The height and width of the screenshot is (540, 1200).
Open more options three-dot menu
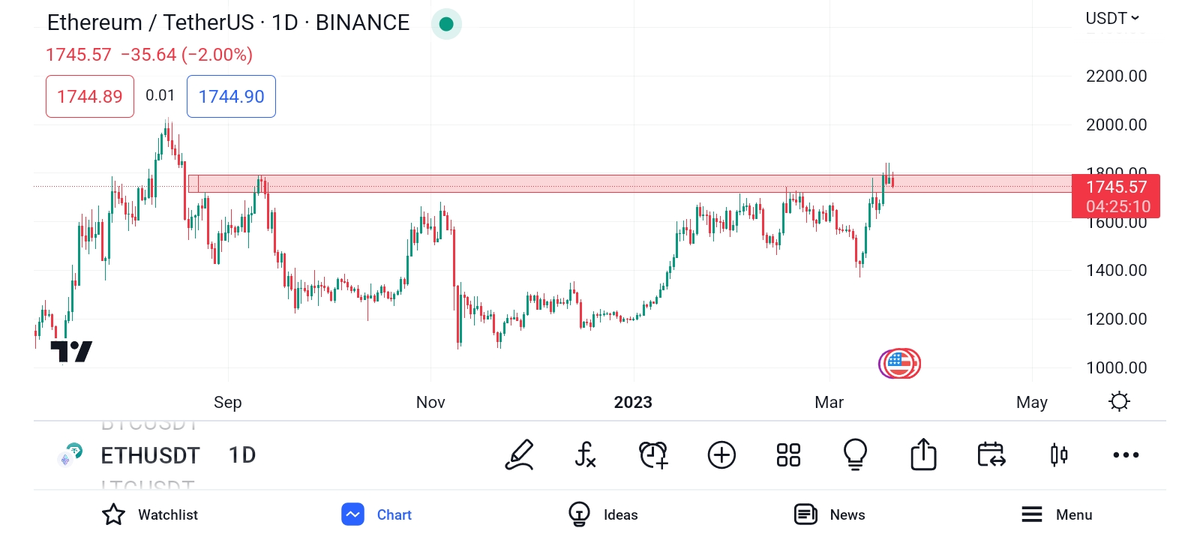(x=1125, y=455)
